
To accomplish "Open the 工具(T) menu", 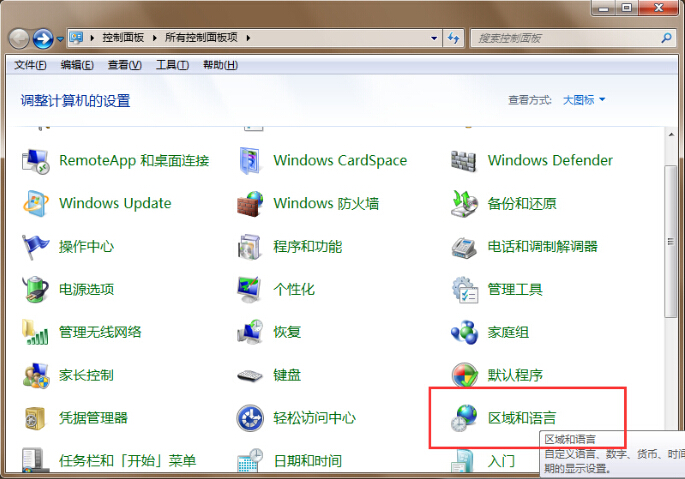I will [x=172, y=65].
